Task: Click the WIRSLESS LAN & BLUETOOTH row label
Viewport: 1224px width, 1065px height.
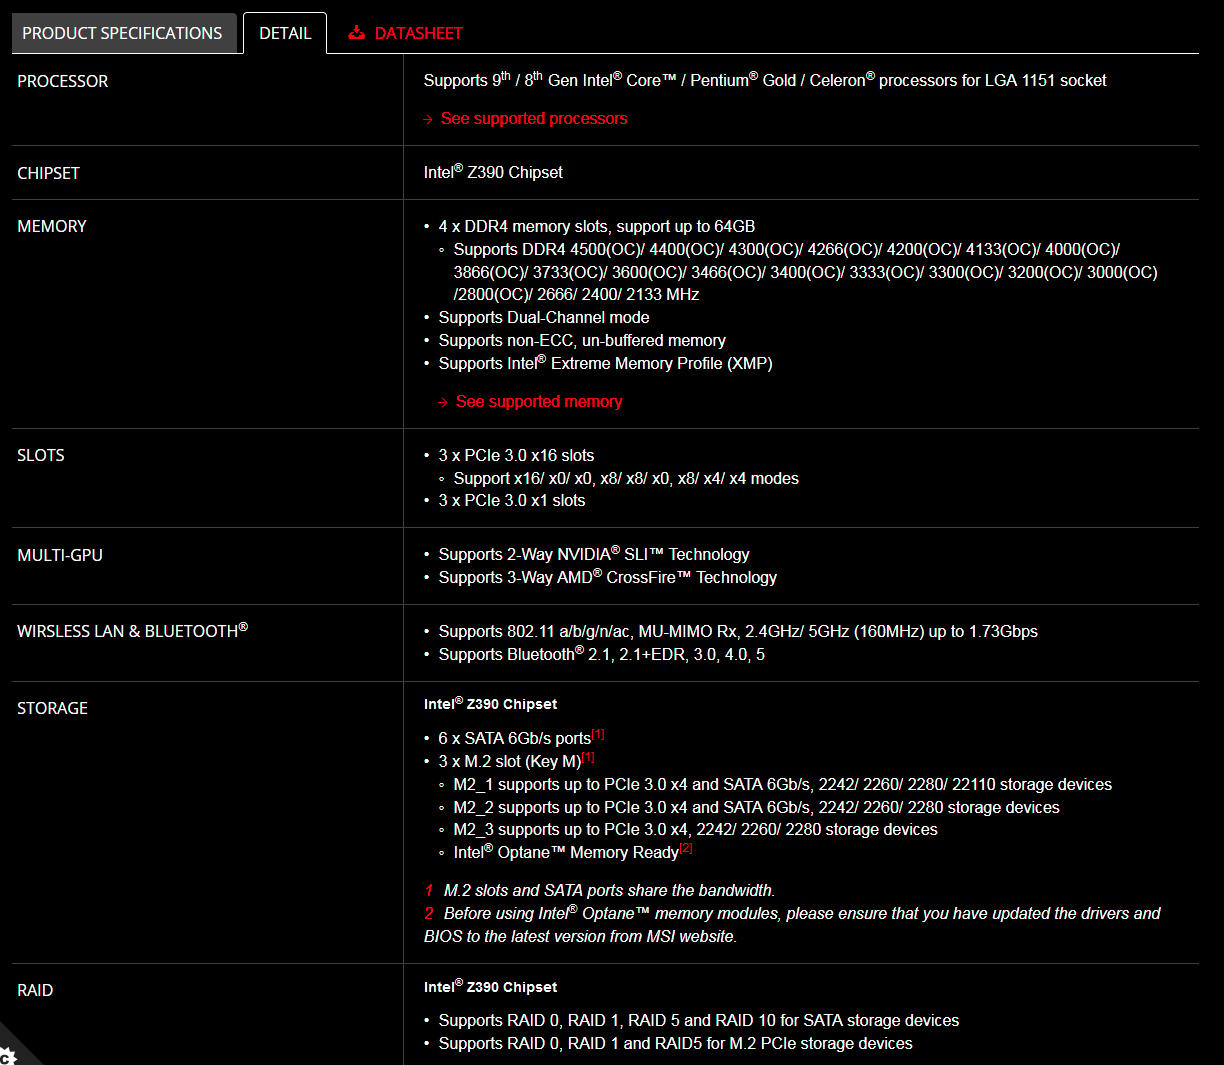Action: pos(132,630)
